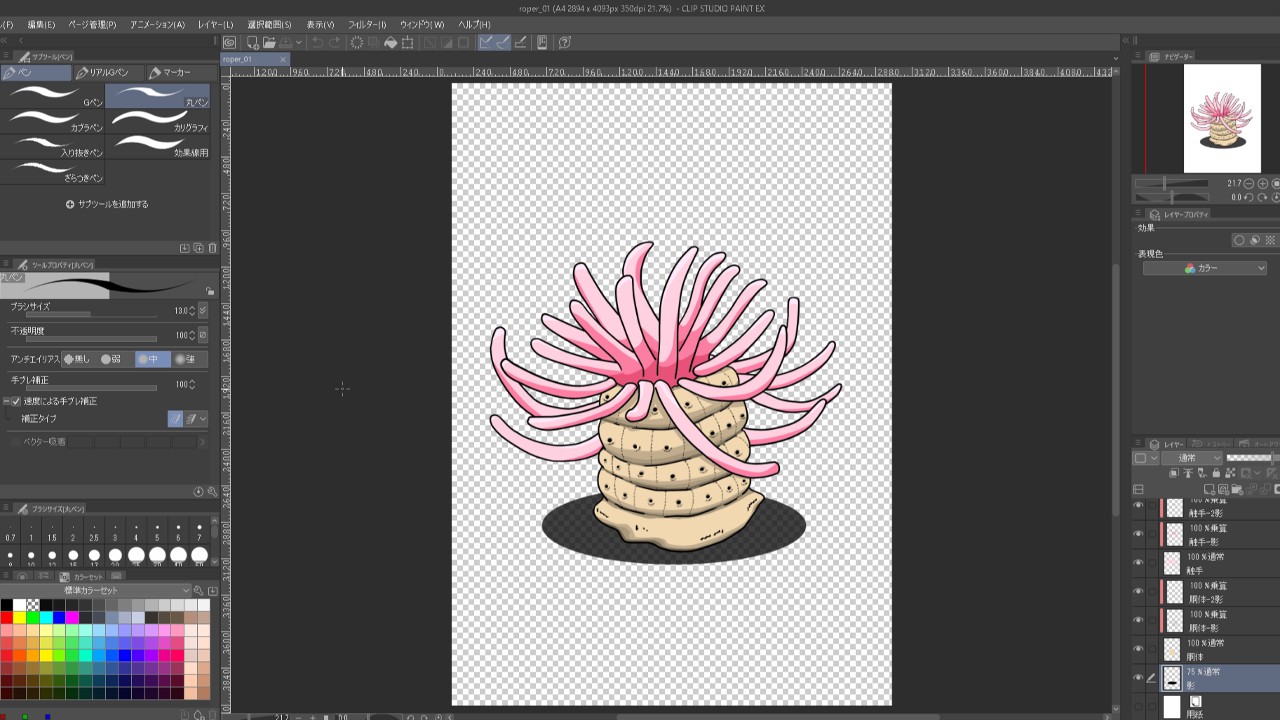Select brush size preset 0.7

[x=10, y=530]
